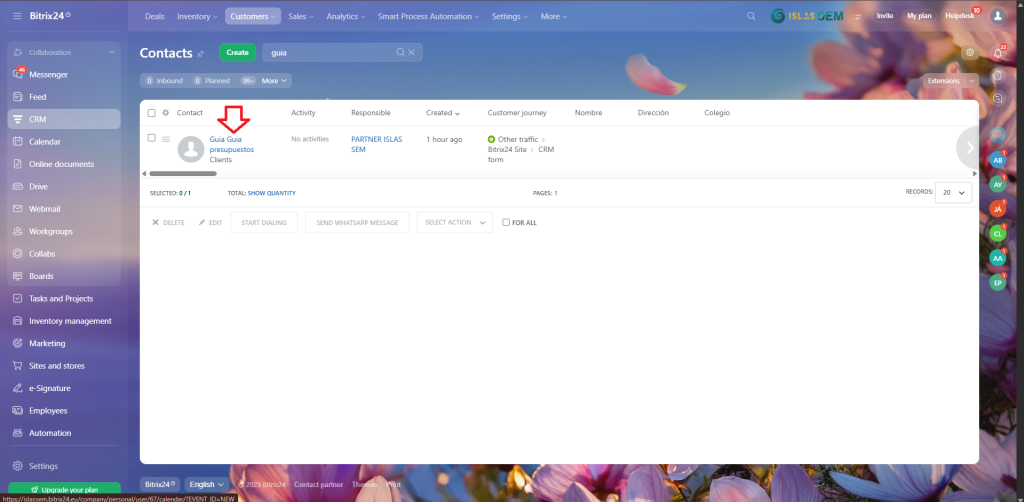Click the horizontal scrollbar under the contacts table
1024x502 pixels.
coord(182,173)
